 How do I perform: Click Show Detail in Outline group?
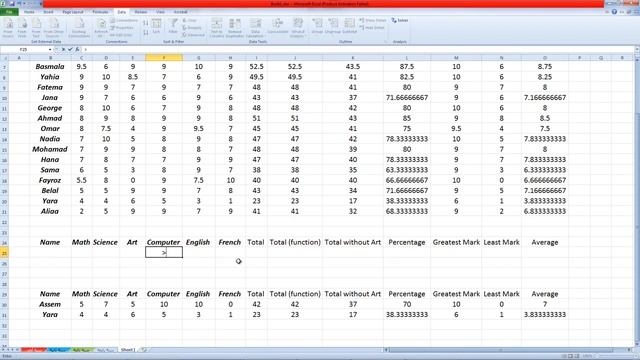click(373, 20)
